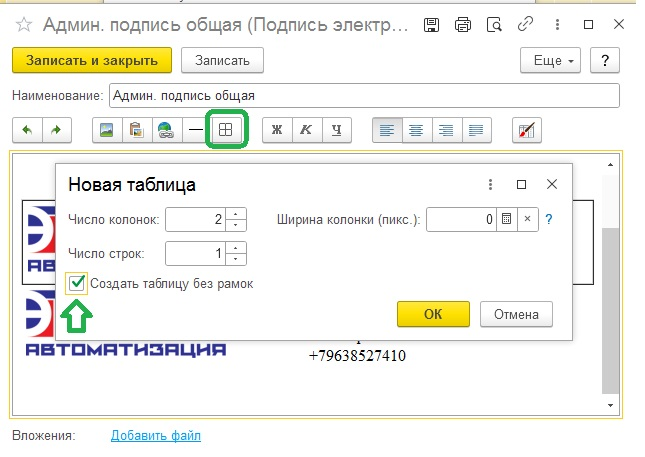Toggle italic text formatting (К)
645x457 pixels.
[x=307, y=130]
